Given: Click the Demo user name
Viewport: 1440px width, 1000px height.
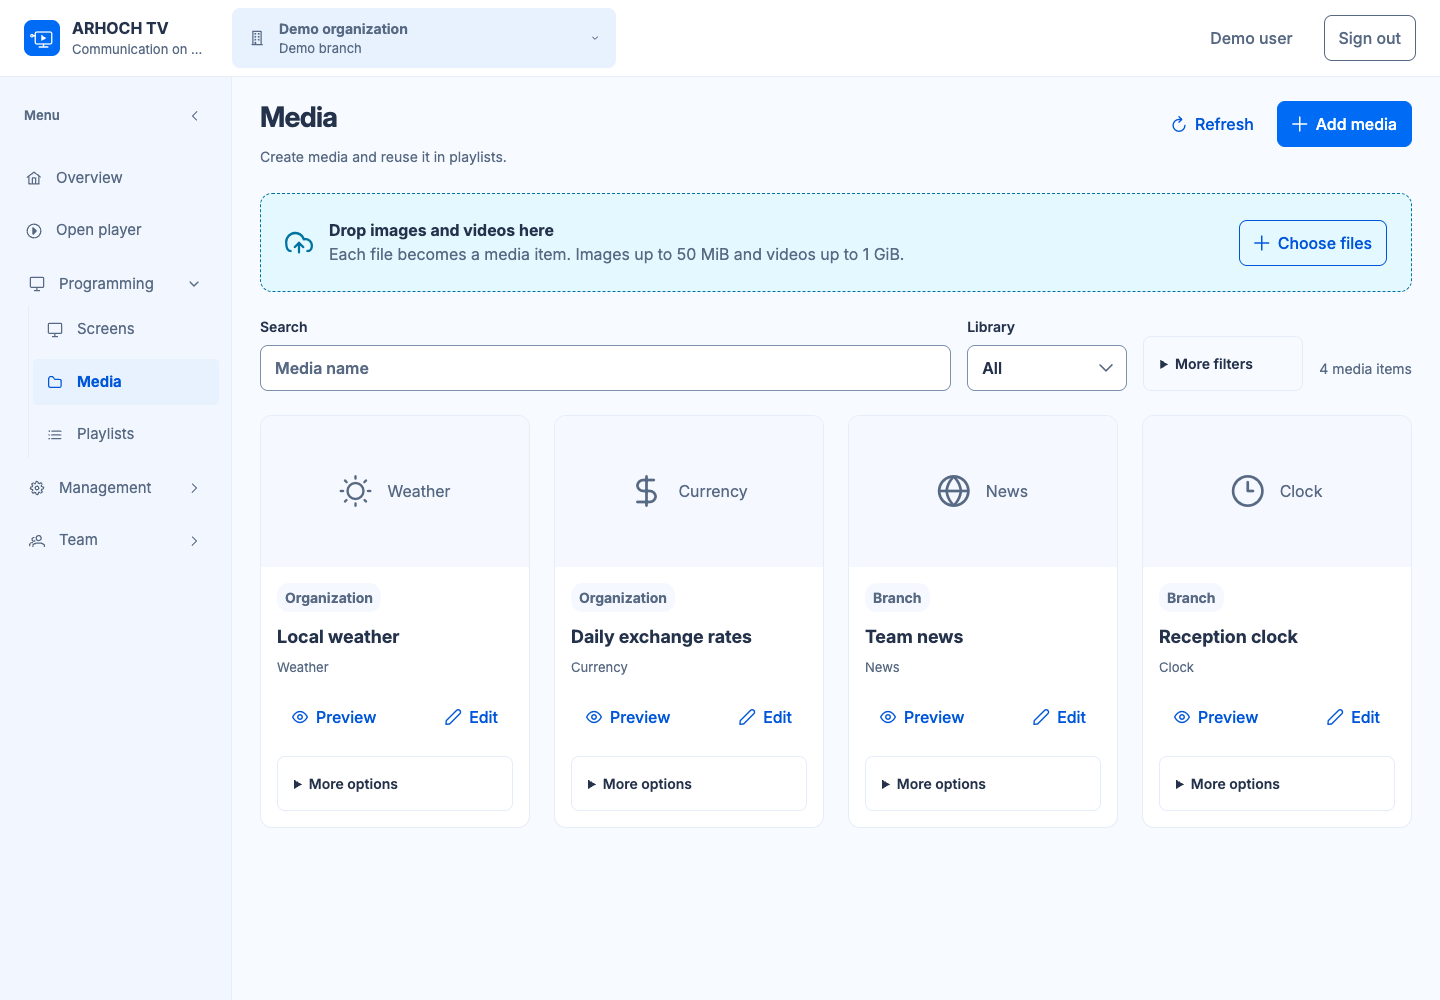Looking at the screenshot, I should click(x=1251, y=38).
